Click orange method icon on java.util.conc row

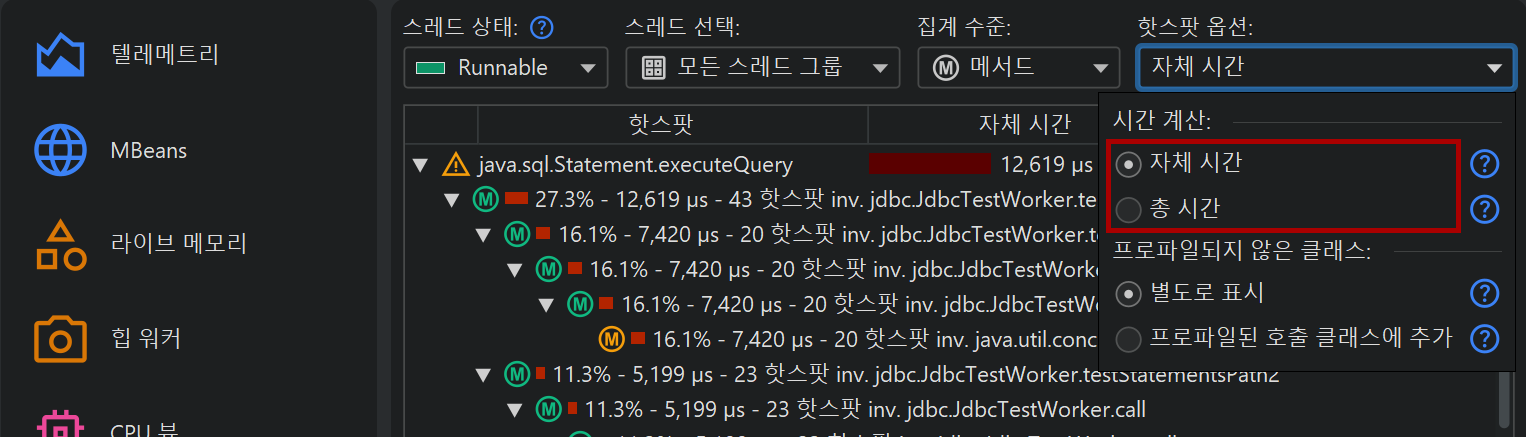click(611, 339)
